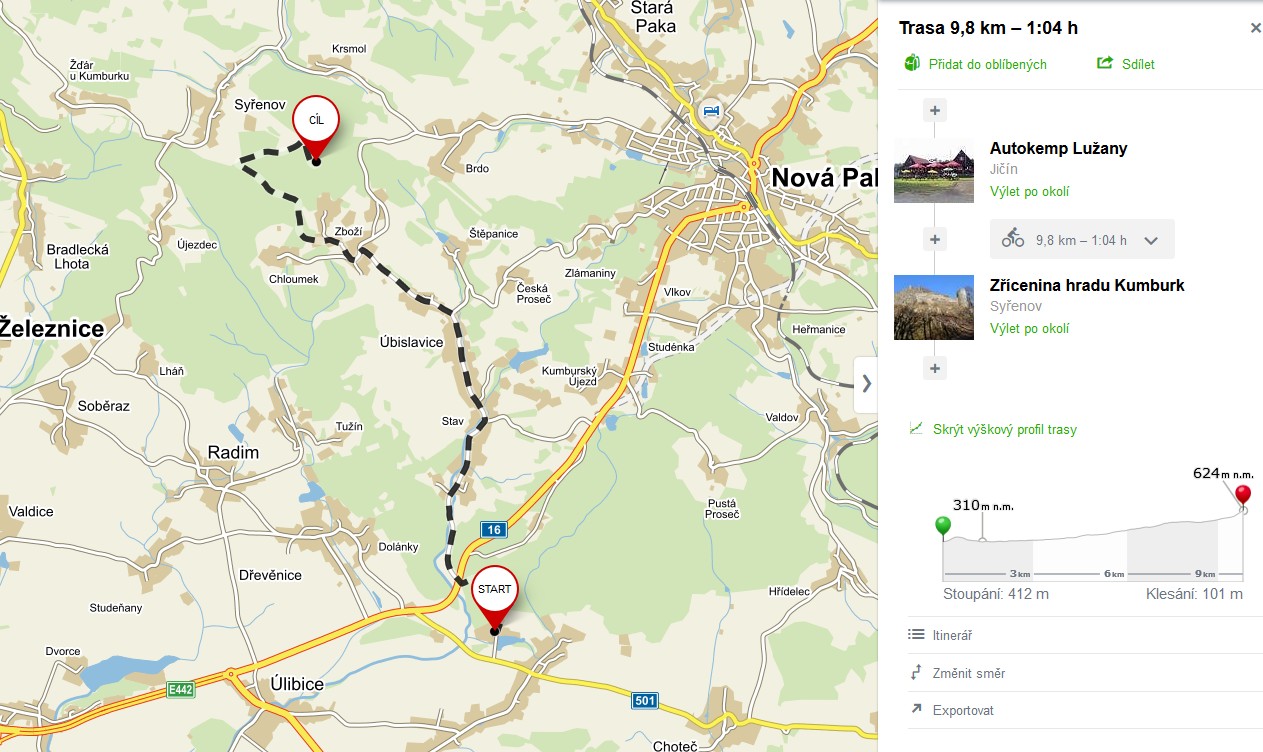Click the green start marker on elevation profile
Image resolution: width=1263 pixels, height=752 pixels.
click(942, 525)
